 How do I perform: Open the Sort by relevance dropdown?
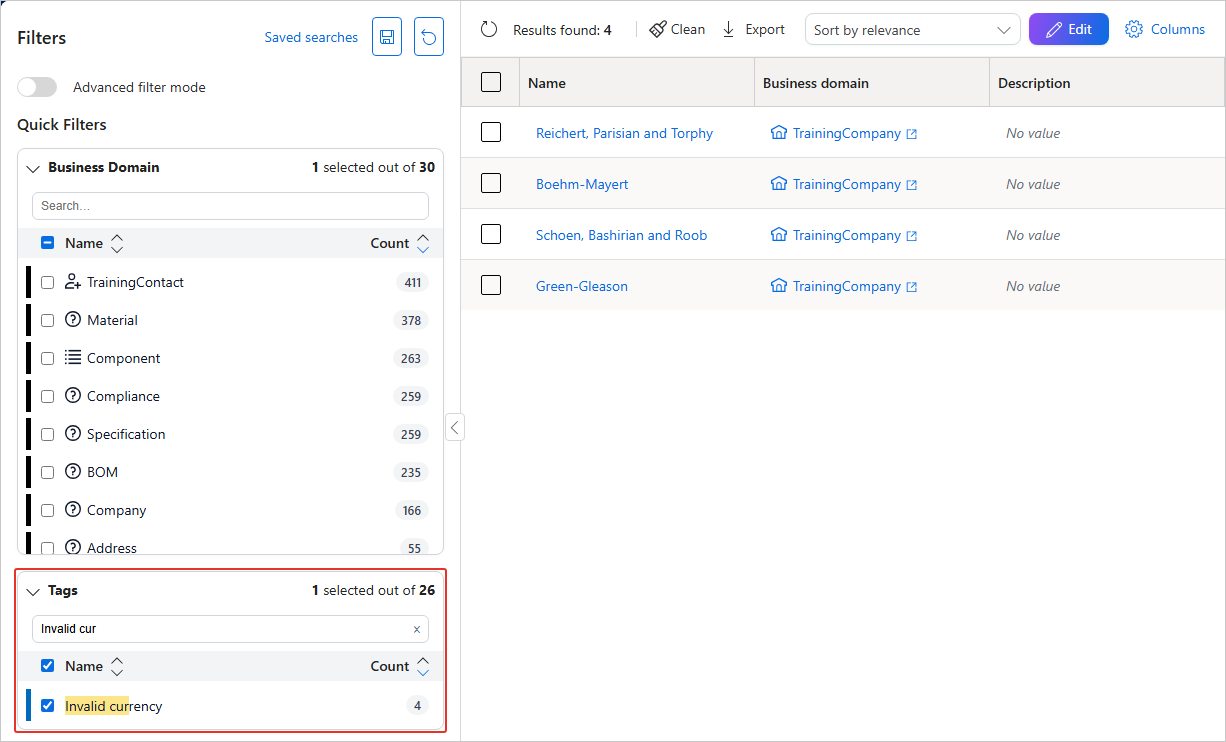[x=912, y=30]
